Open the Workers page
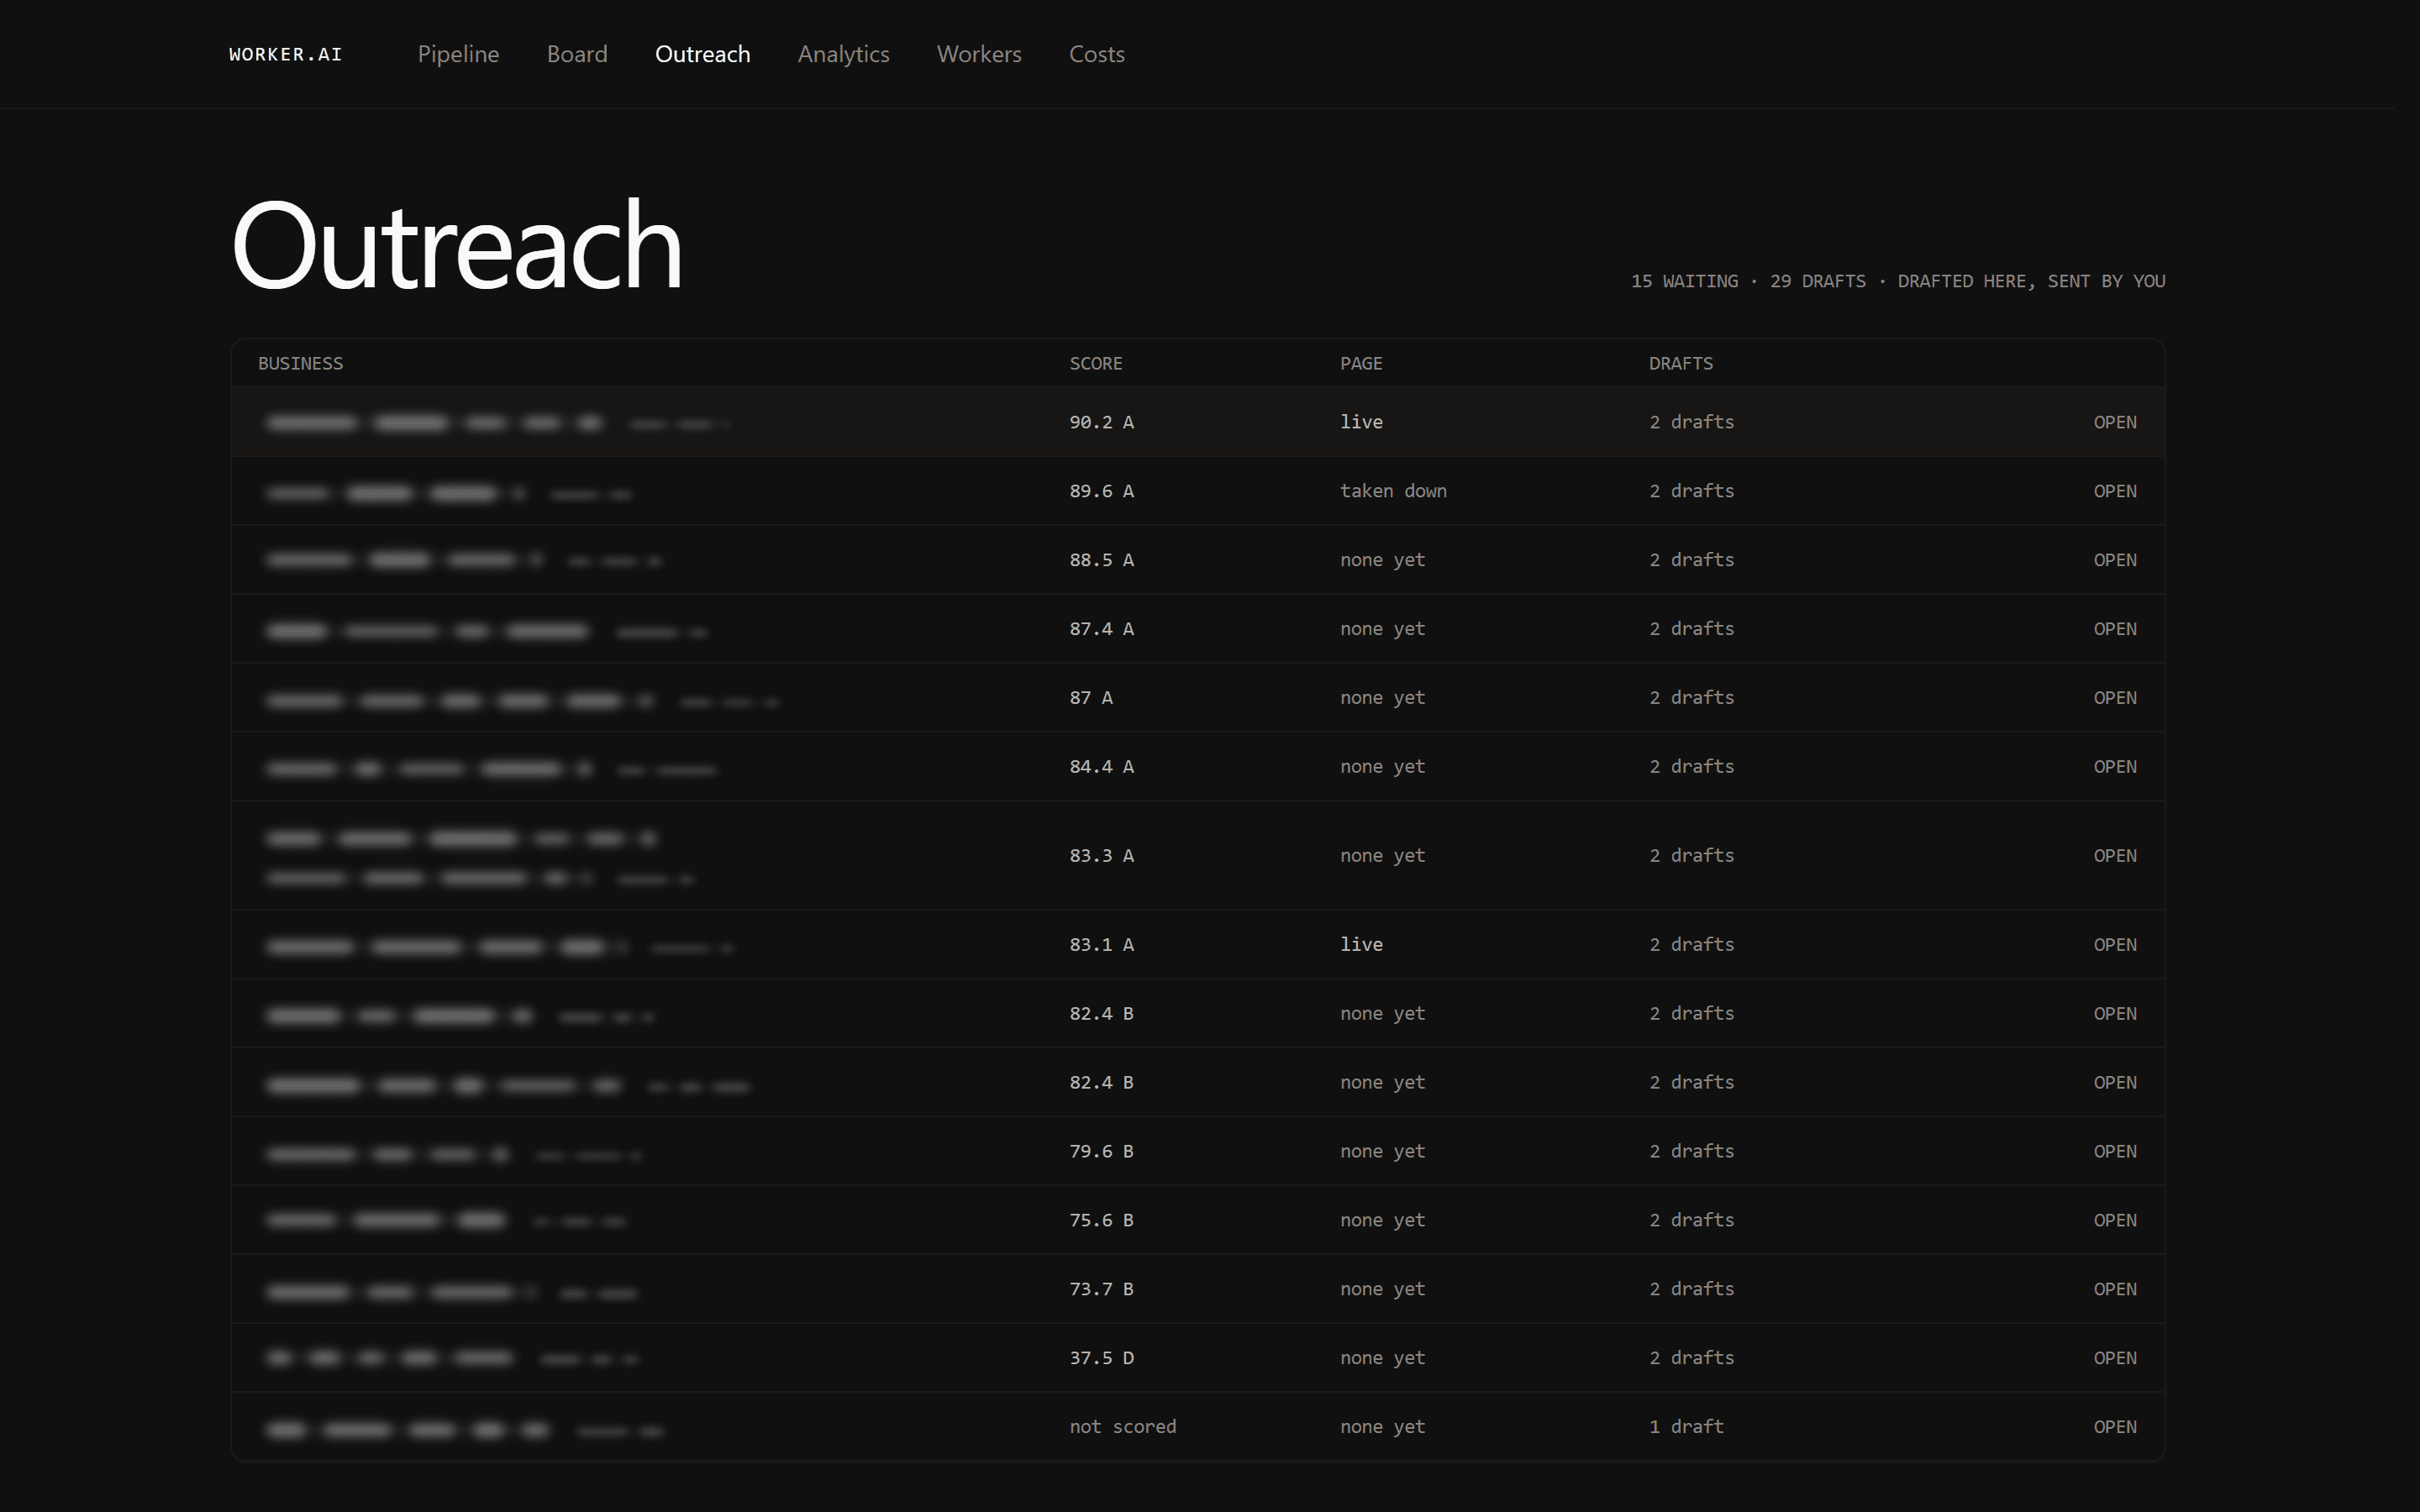 click(x=979, y=54)
